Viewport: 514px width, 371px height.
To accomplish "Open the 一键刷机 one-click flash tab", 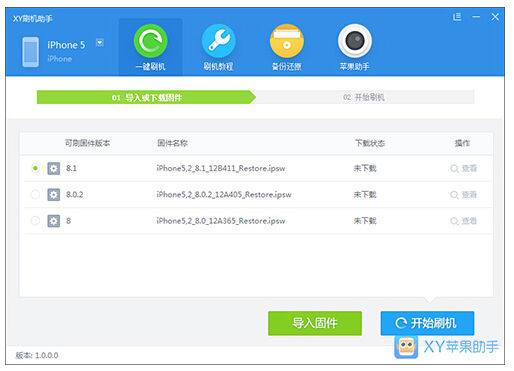I will click(150, 47).
